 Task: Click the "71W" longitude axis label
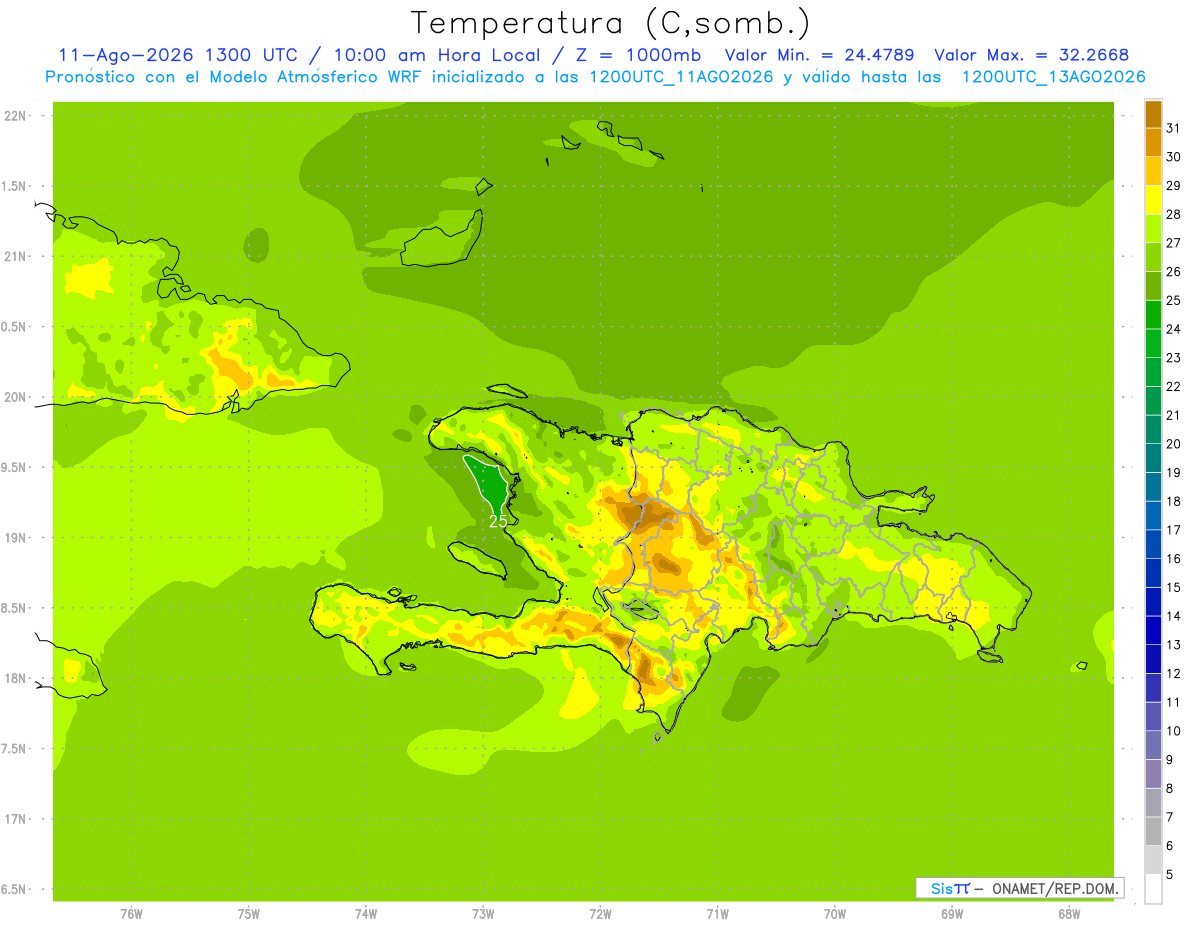[717, 914]
